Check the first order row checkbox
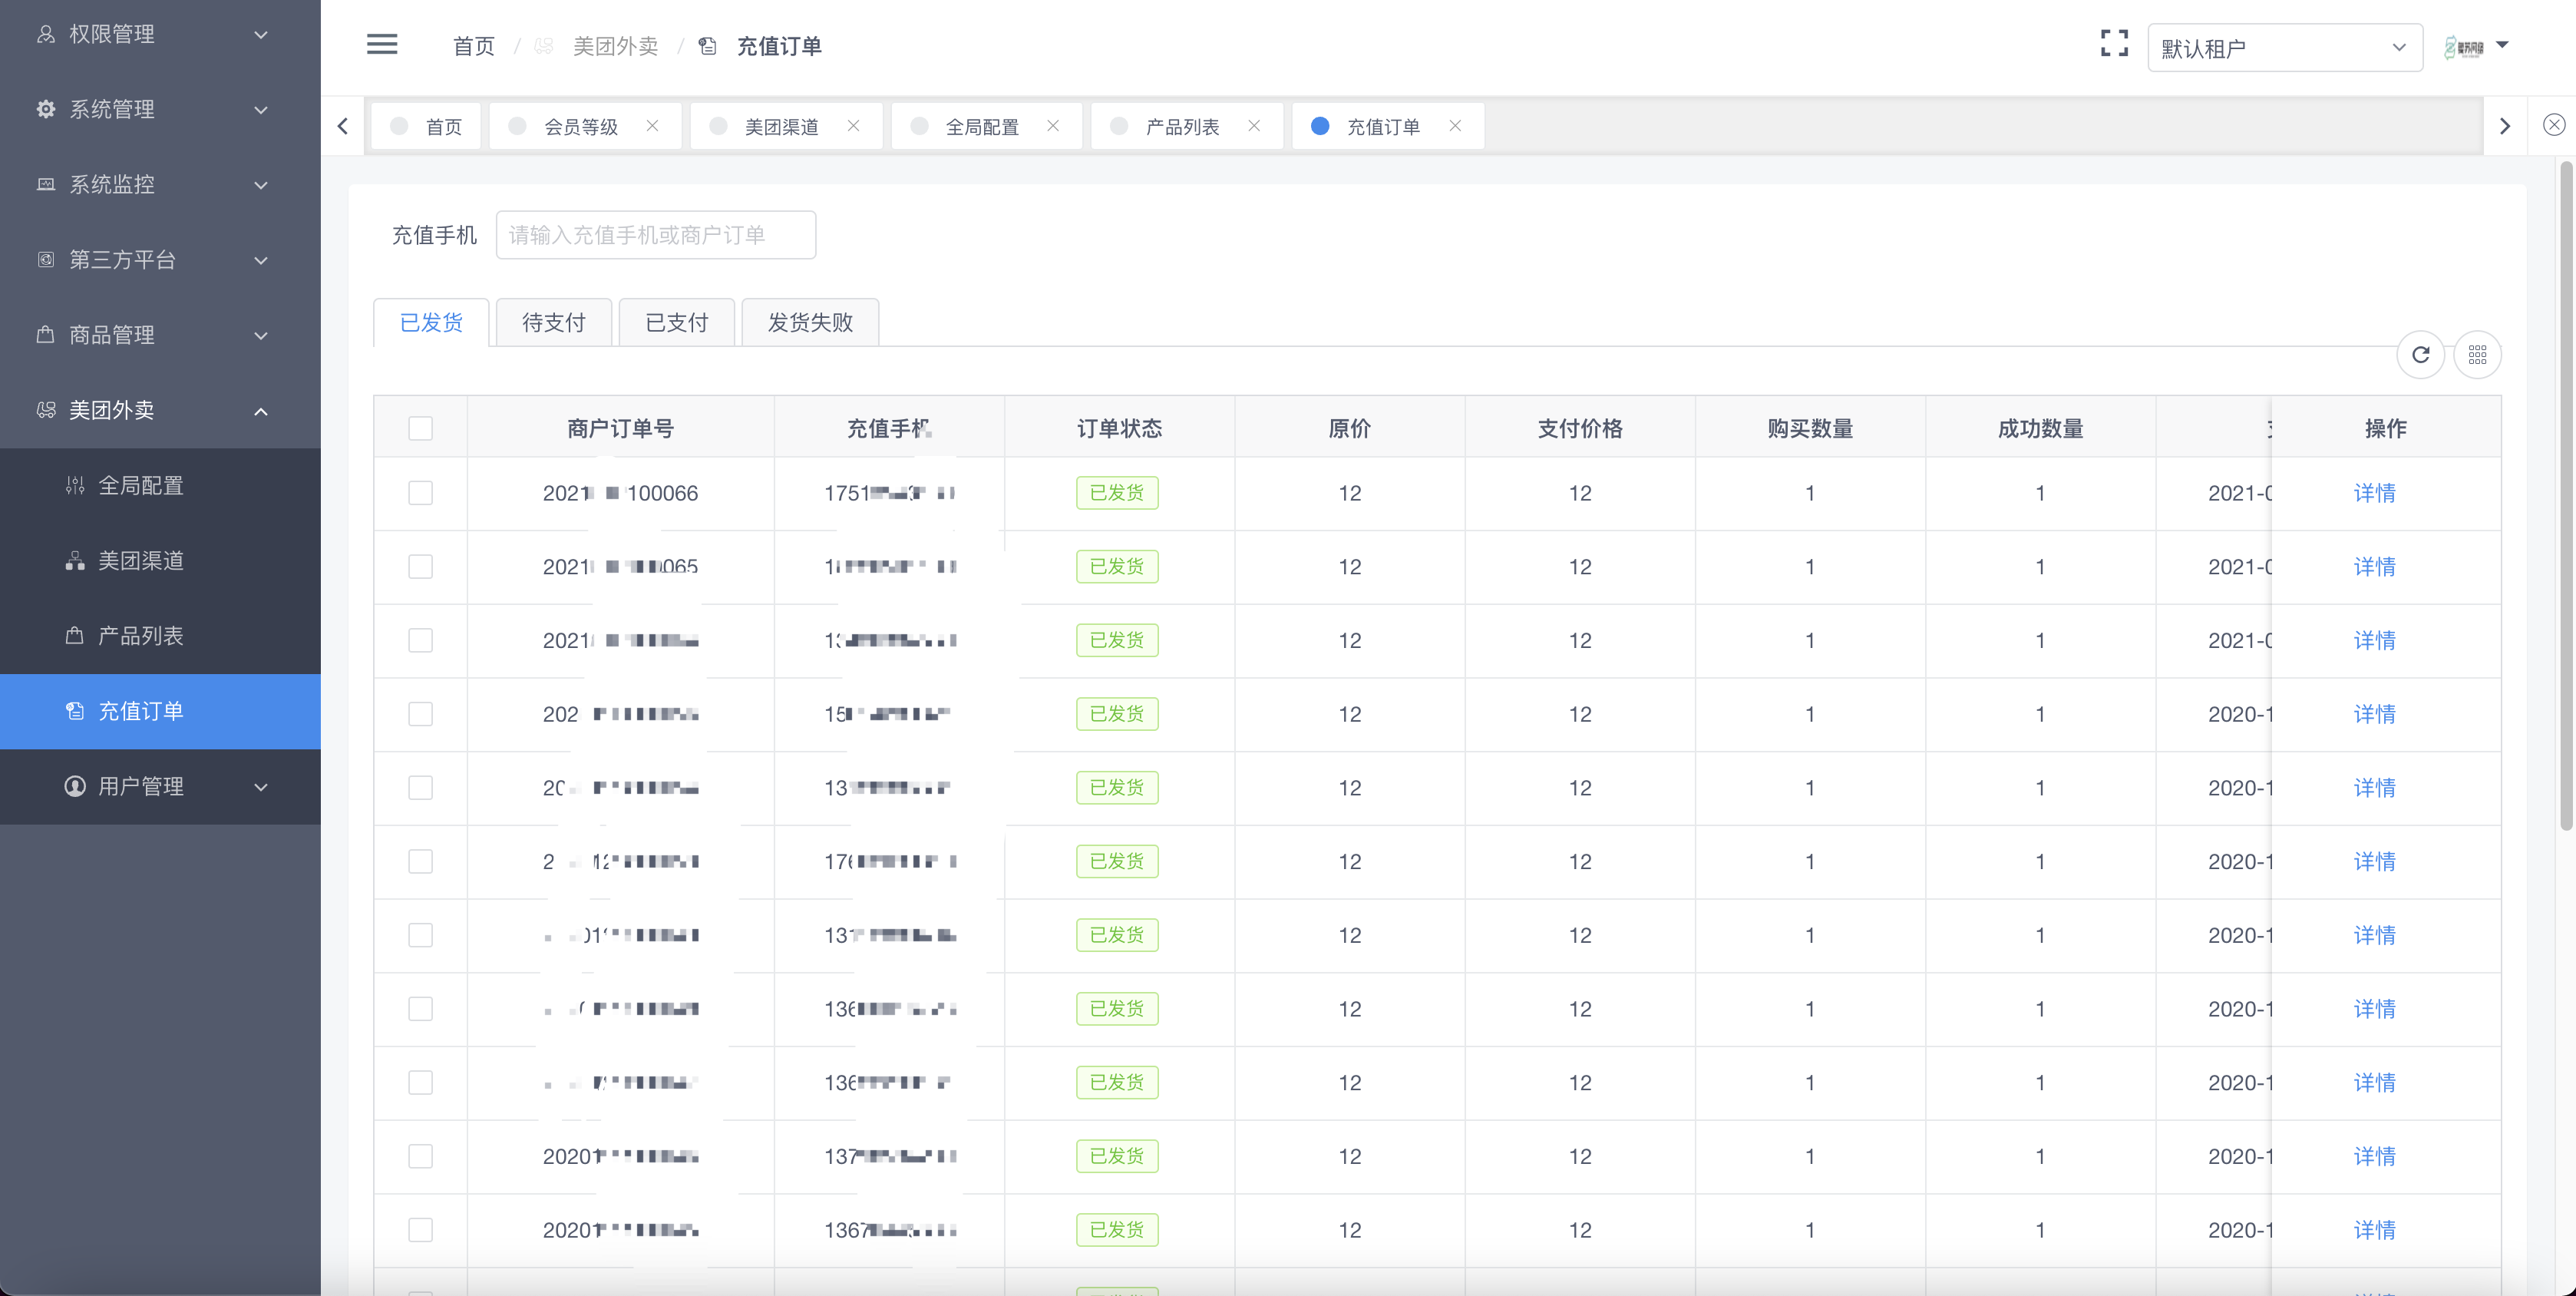 pos(420,493)
